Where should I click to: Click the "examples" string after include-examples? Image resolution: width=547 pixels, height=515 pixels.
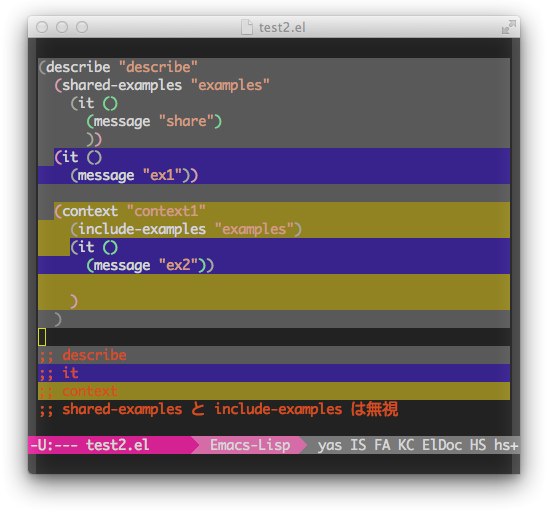point(254,229)
